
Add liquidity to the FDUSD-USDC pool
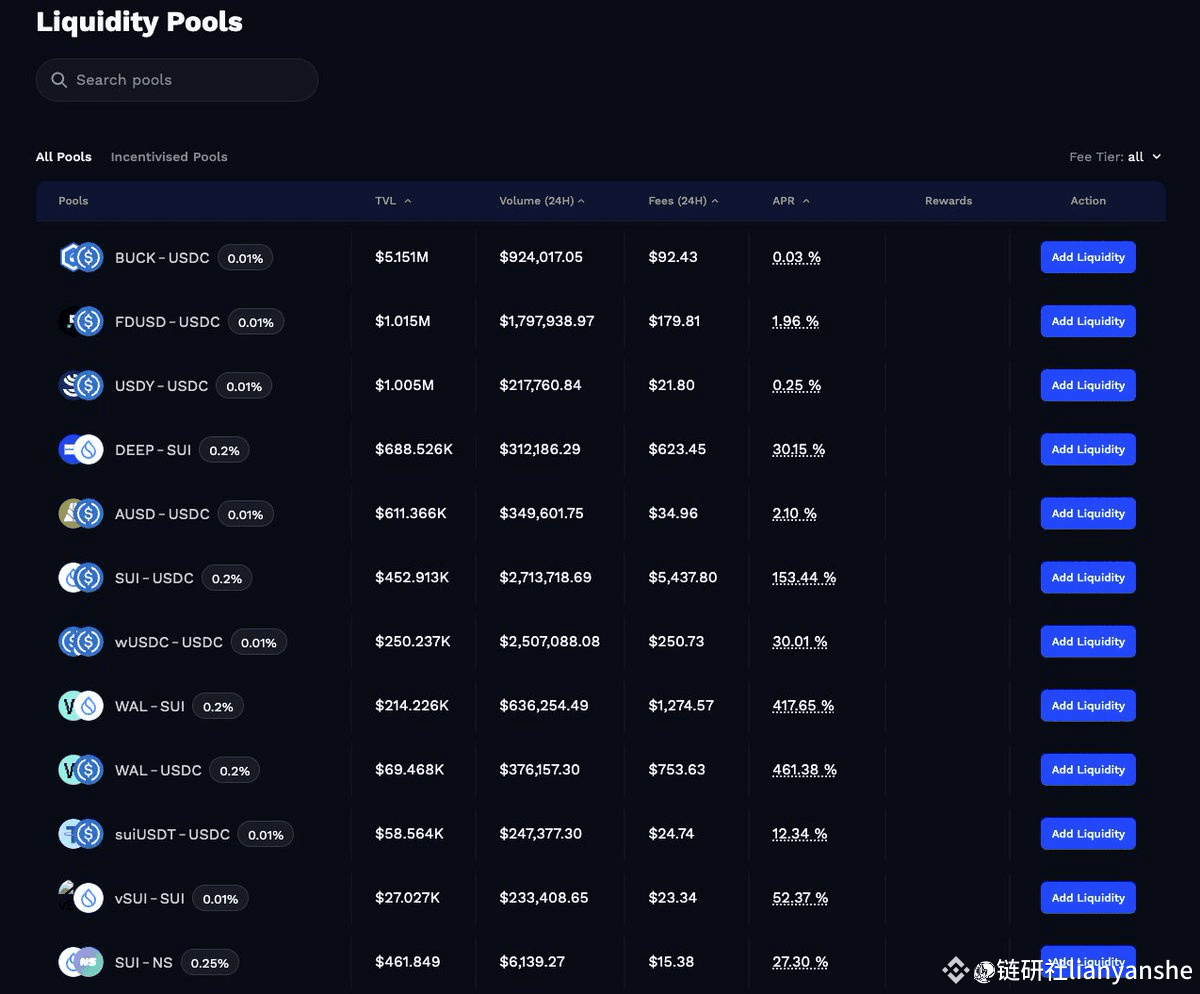(x=1088, y=322)
